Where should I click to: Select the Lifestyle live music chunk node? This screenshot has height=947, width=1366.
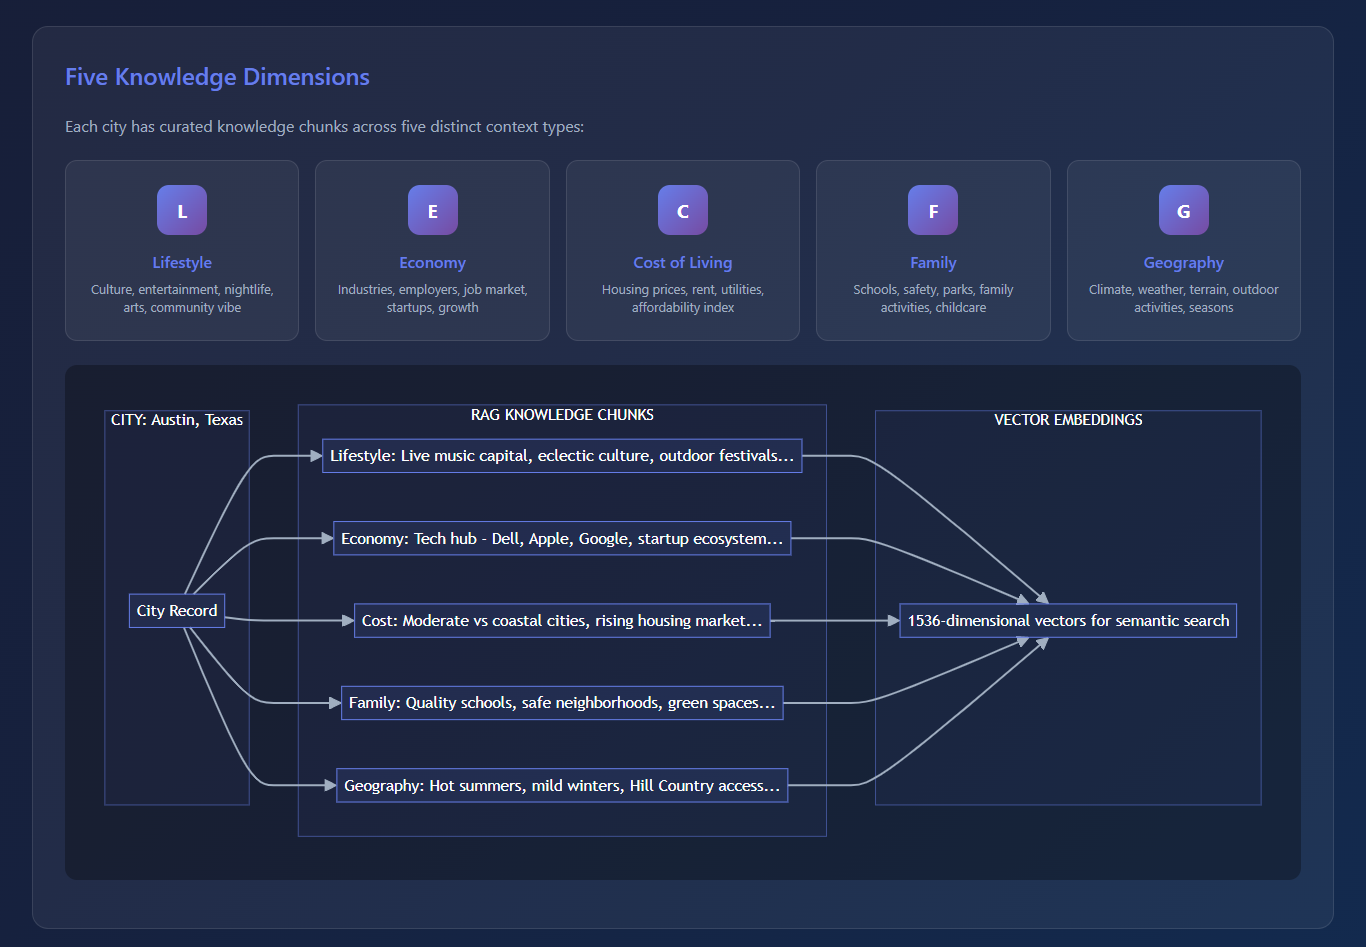click(x=562, y=456)
